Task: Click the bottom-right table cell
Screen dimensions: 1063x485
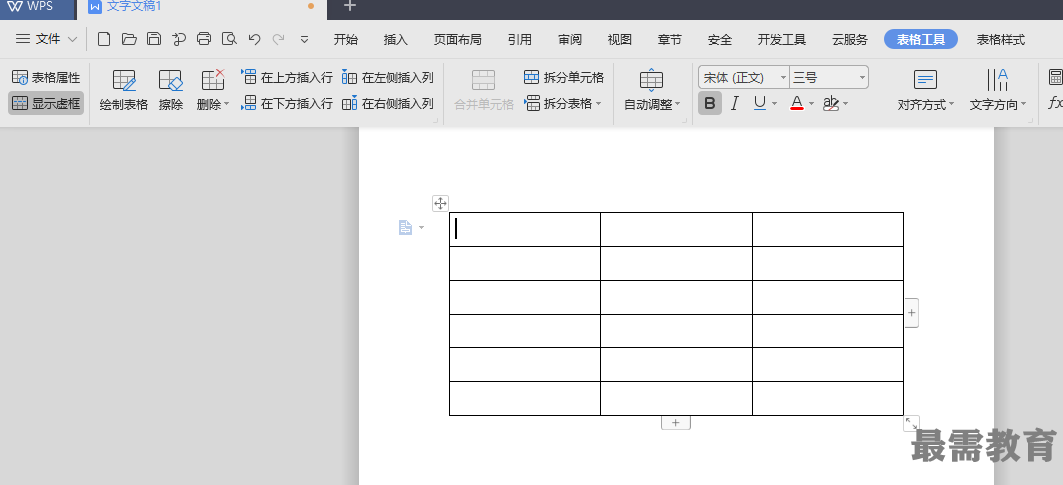Action: point(828,398)
